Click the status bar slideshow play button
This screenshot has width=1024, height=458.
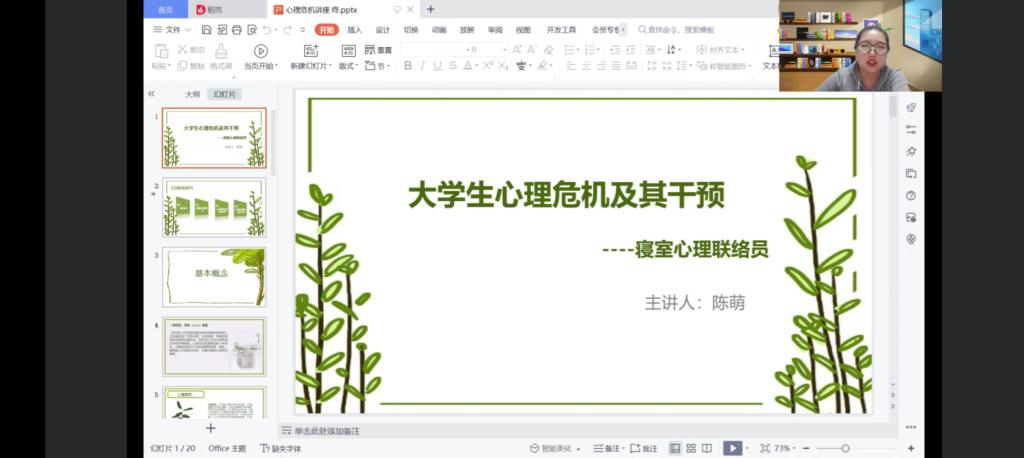(x=732, y=448)
